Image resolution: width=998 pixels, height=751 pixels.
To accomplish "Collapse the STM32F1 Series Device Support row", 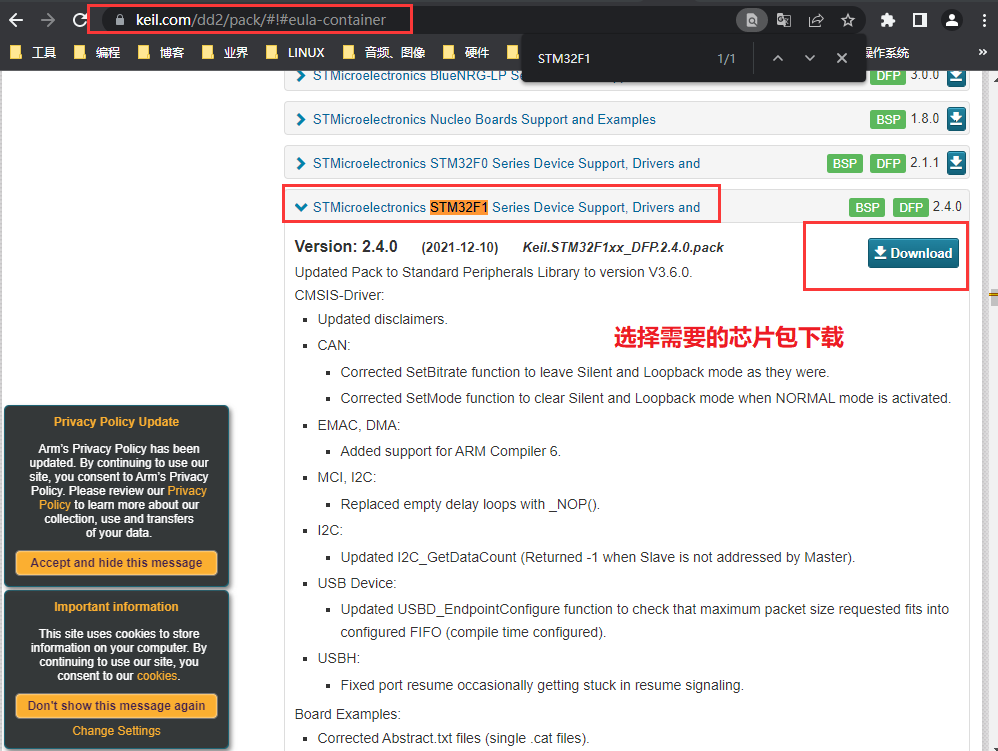I will pyautogui.click(x=301, y=207).
